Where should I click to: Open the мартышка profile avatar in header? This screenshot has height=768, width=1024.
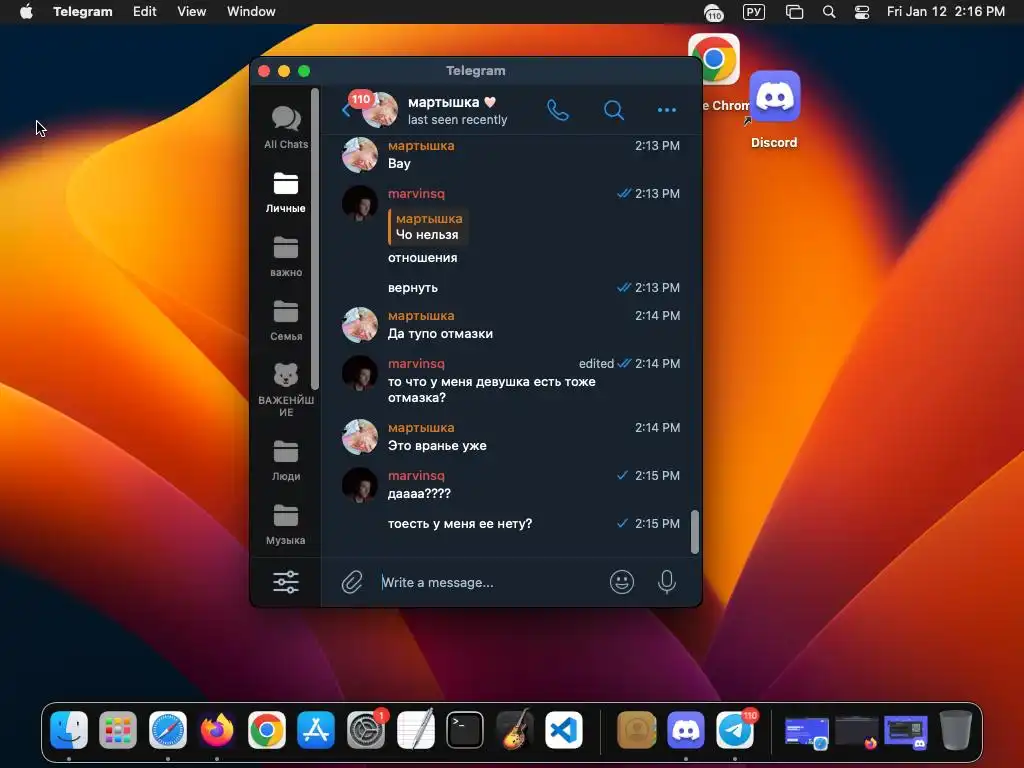[379, 110]
